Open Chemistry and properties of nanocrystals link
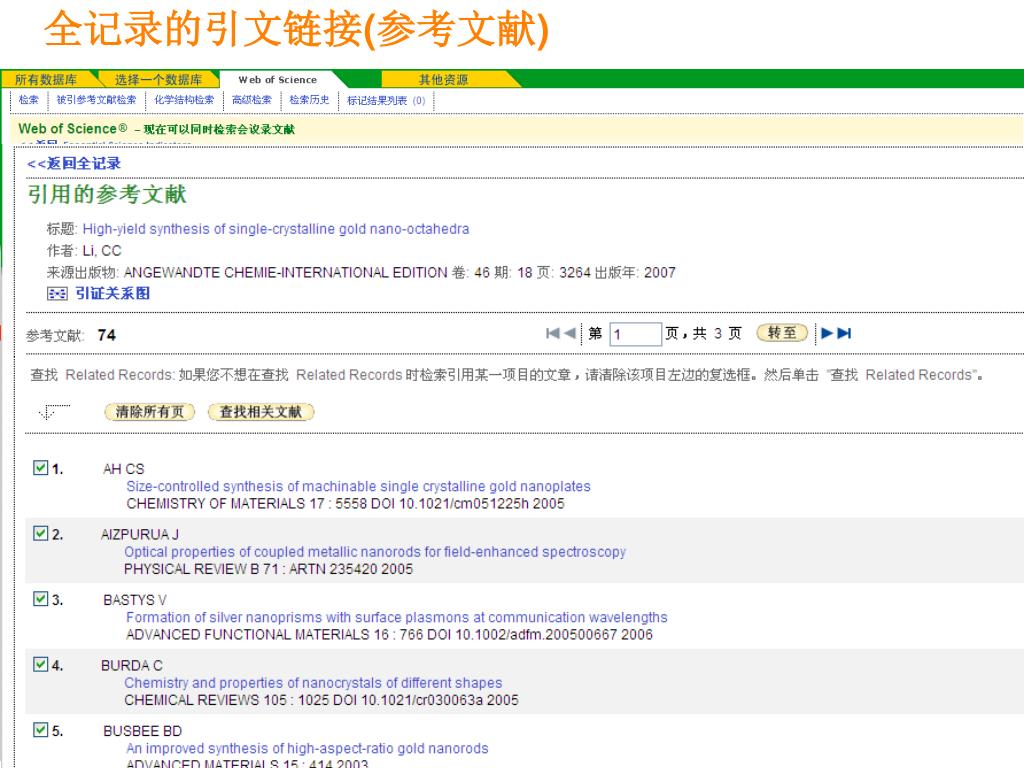Image resolution: width=1024 pixels, height=768 pixels. pyautogui.click(x=313, y=682)
